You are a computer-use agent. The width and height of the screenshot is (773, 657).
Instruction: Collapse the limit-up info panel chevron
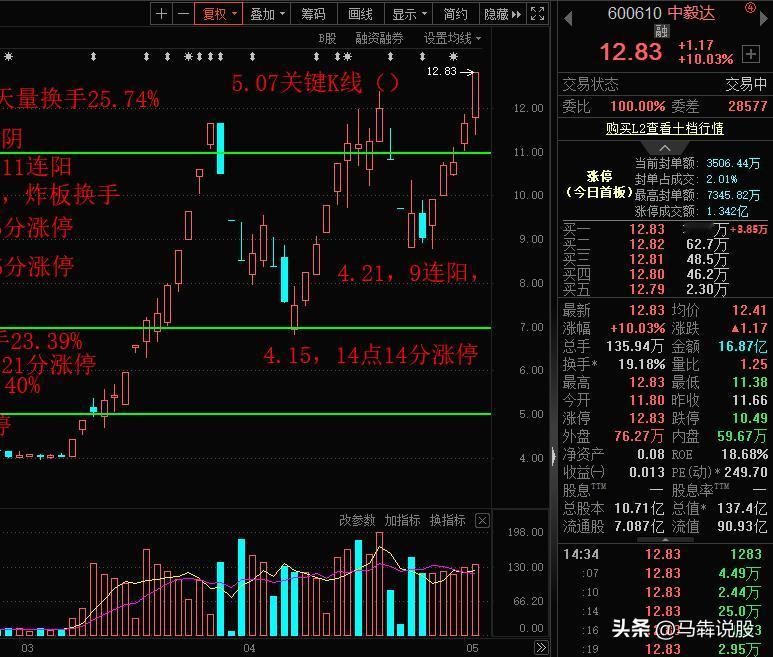[x=665, y=148]
